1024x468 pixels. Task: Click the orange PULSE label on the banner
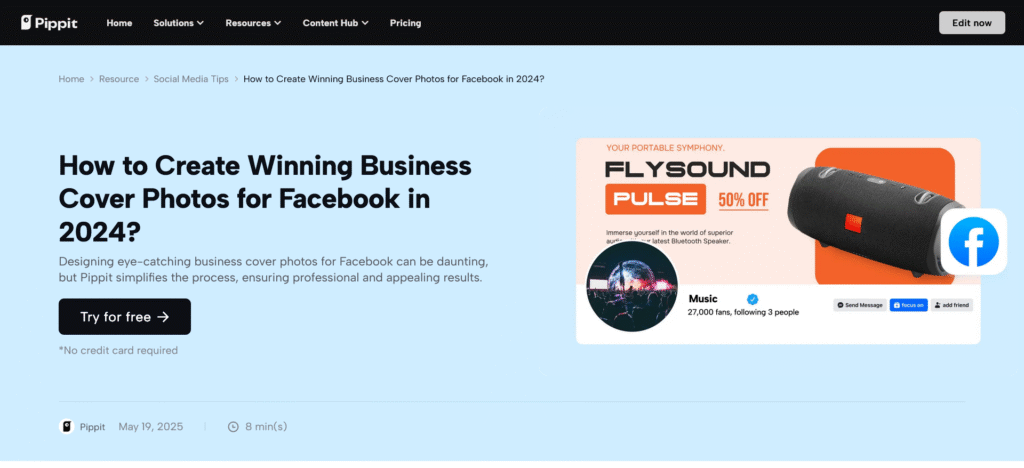coord(656,199)
